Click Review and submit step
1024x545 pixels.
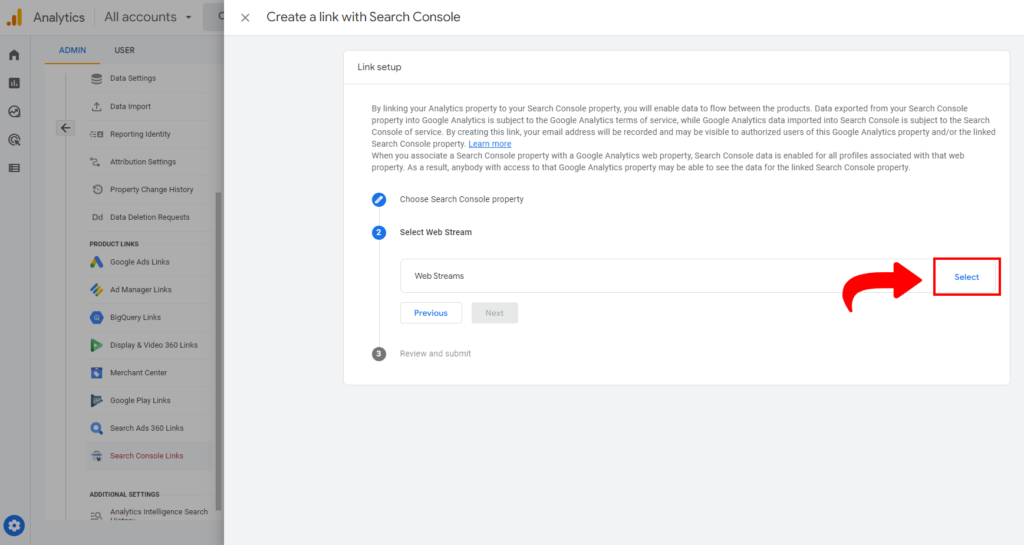(435, 354)
